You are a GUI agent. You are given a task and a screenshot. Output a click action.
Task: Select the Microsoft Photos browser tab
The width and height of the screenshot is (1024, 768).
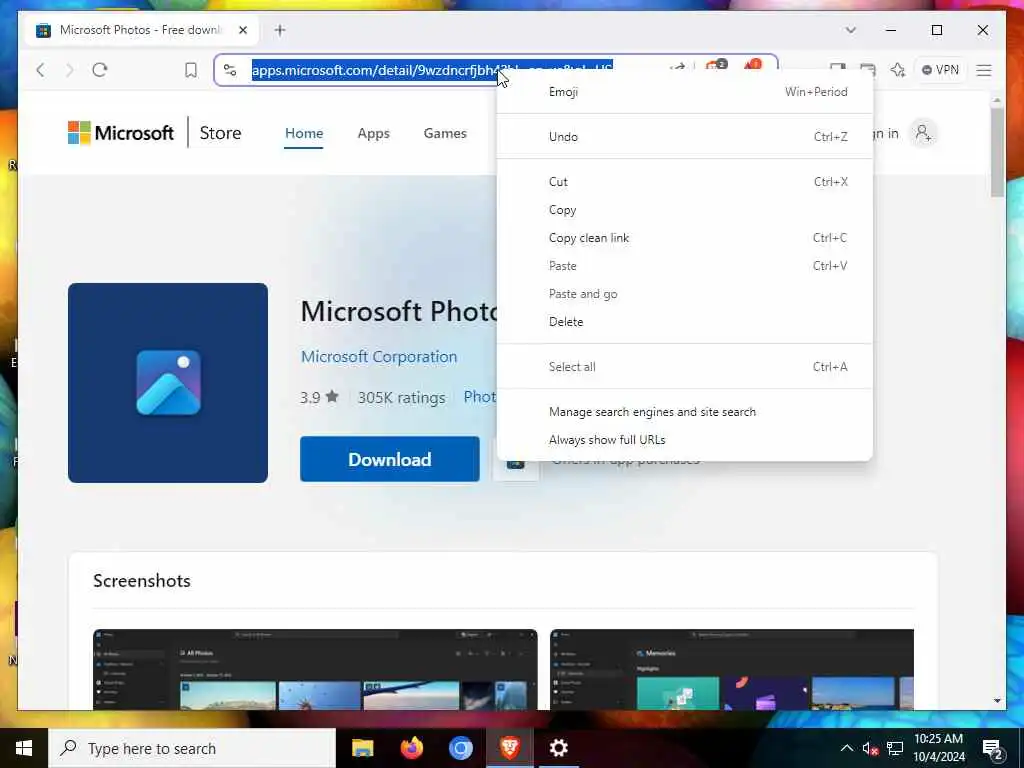click(142, 30)
